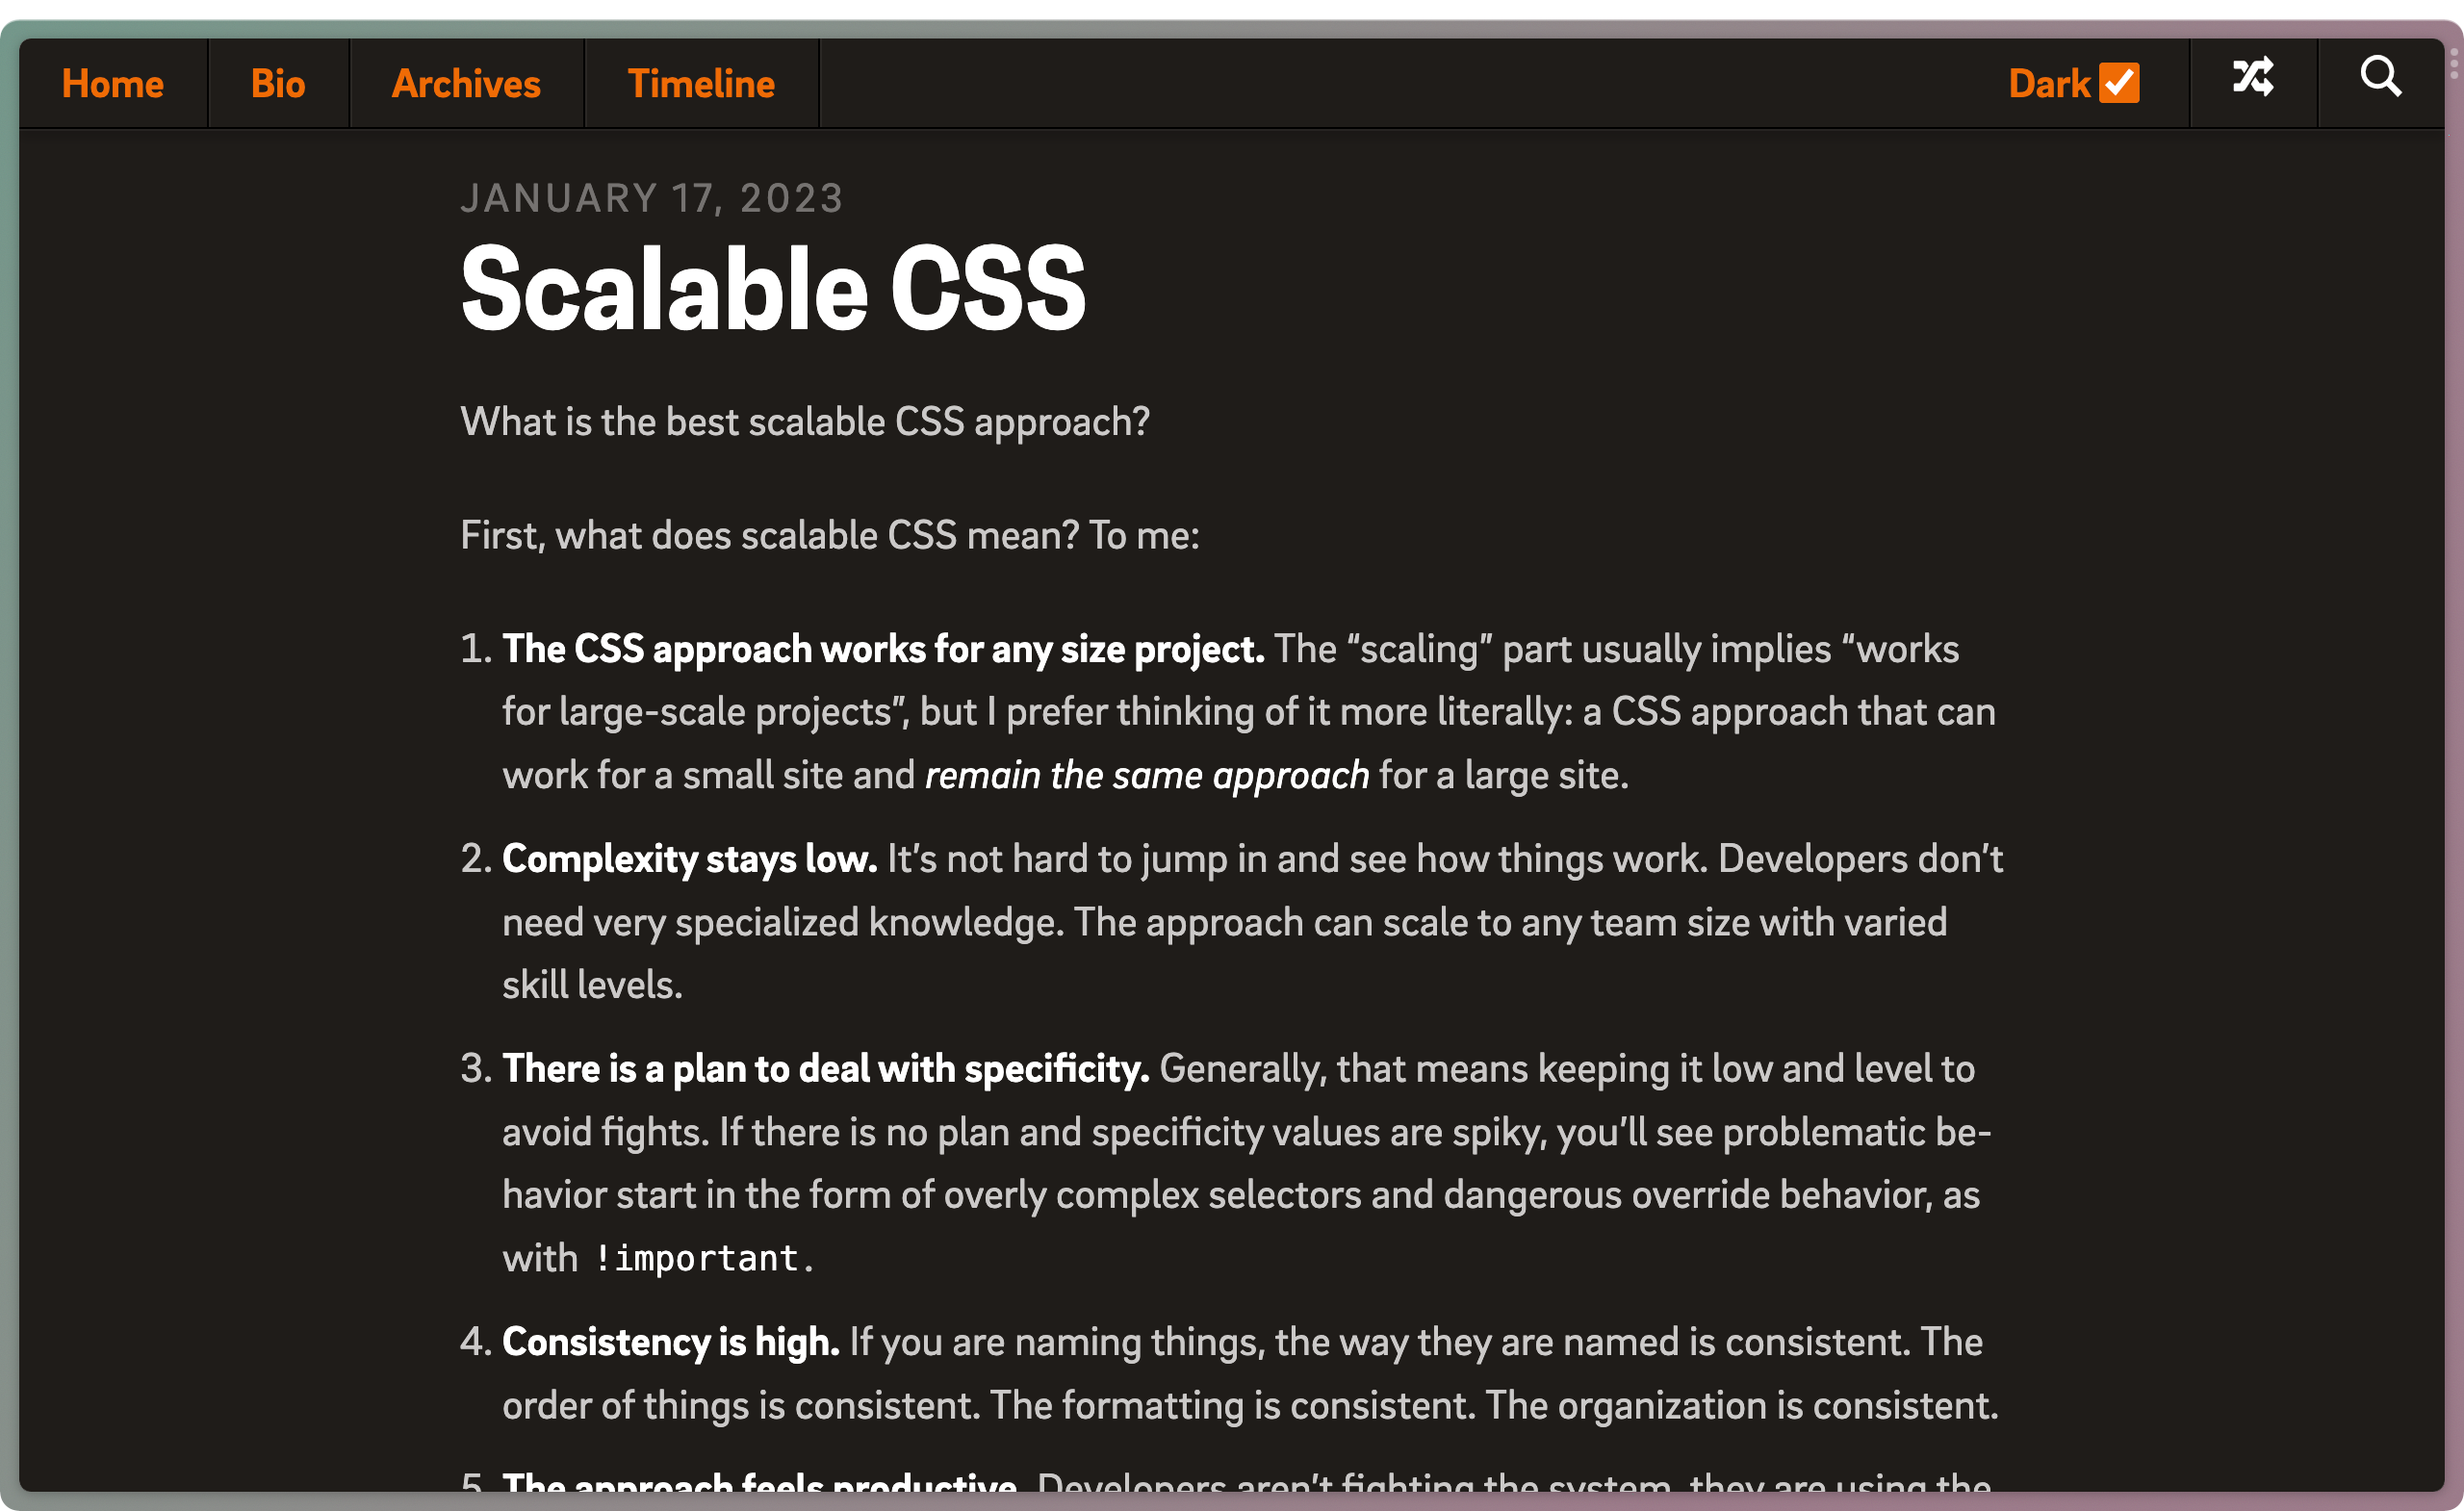2464x1511 pixels.
Task: Click the bold text 'Consistency is high.'
Action: 670,1341
